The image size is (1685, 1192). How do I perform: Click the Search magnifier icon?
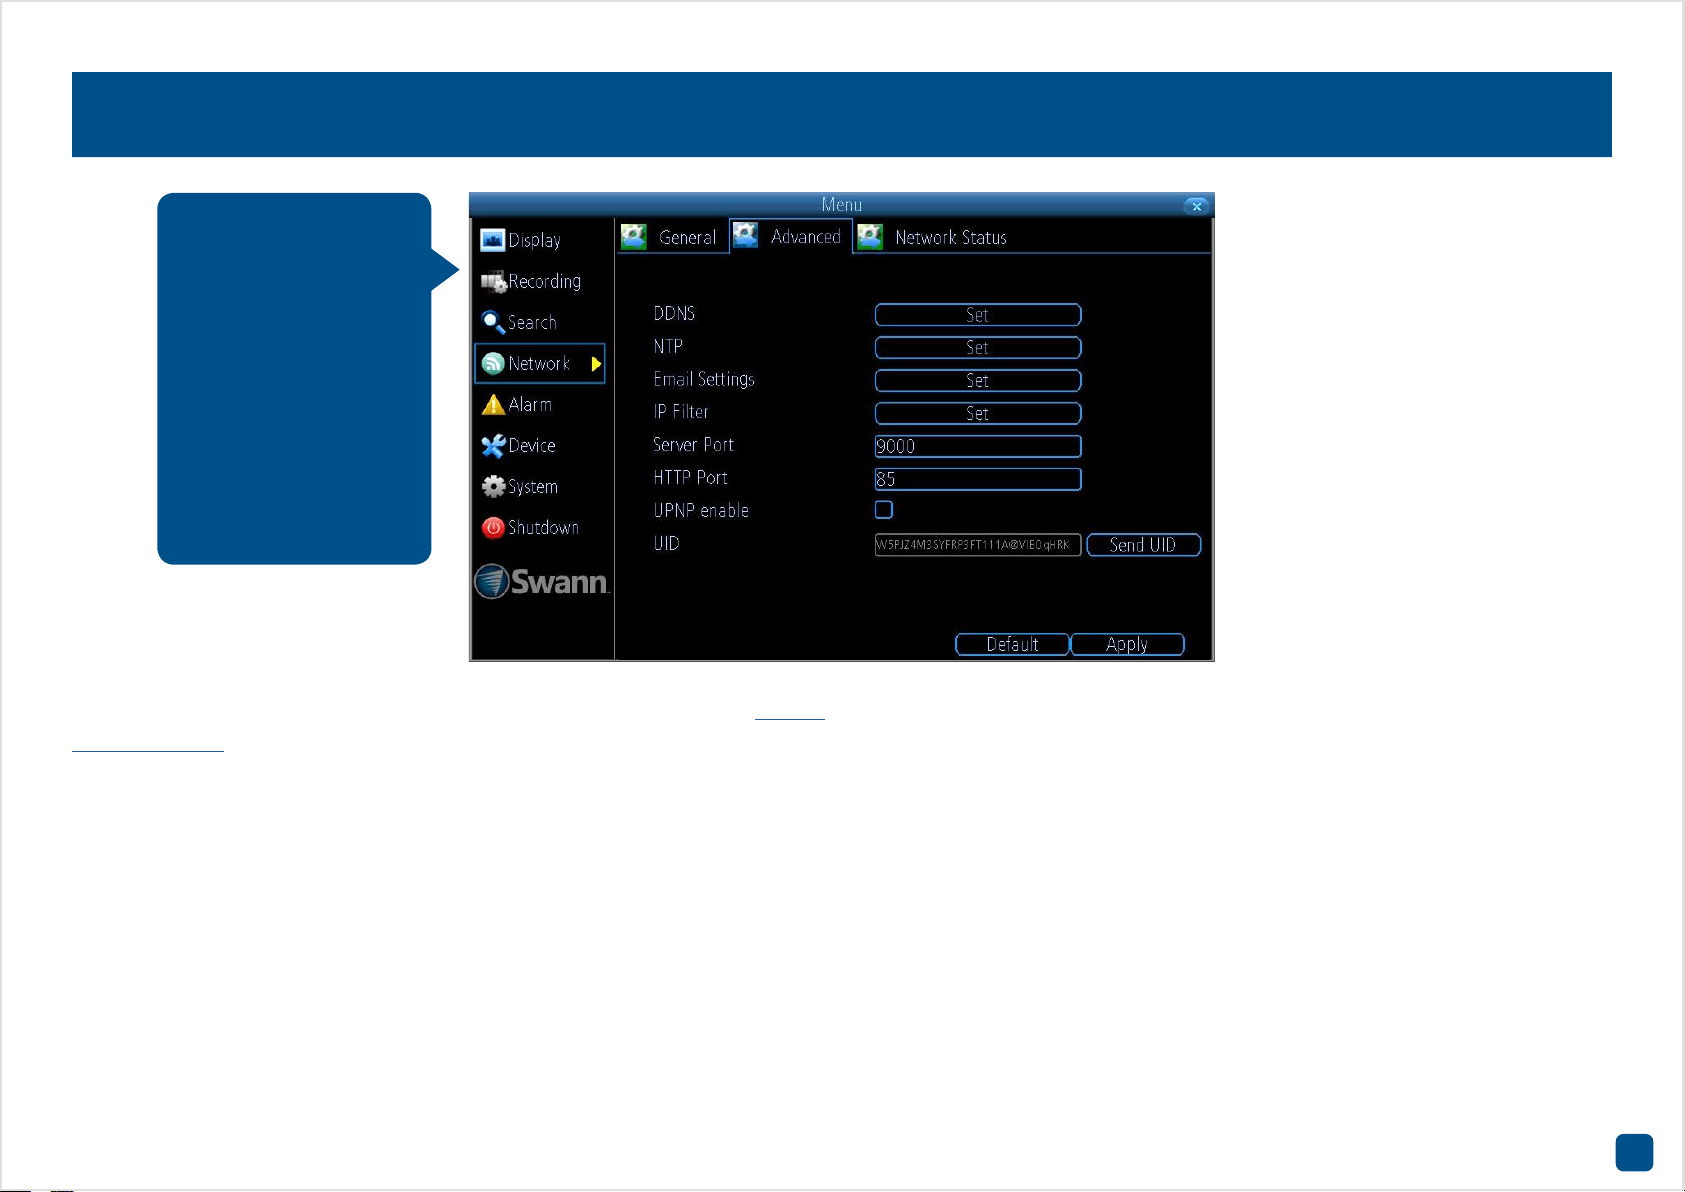click(x=493, y=322)
